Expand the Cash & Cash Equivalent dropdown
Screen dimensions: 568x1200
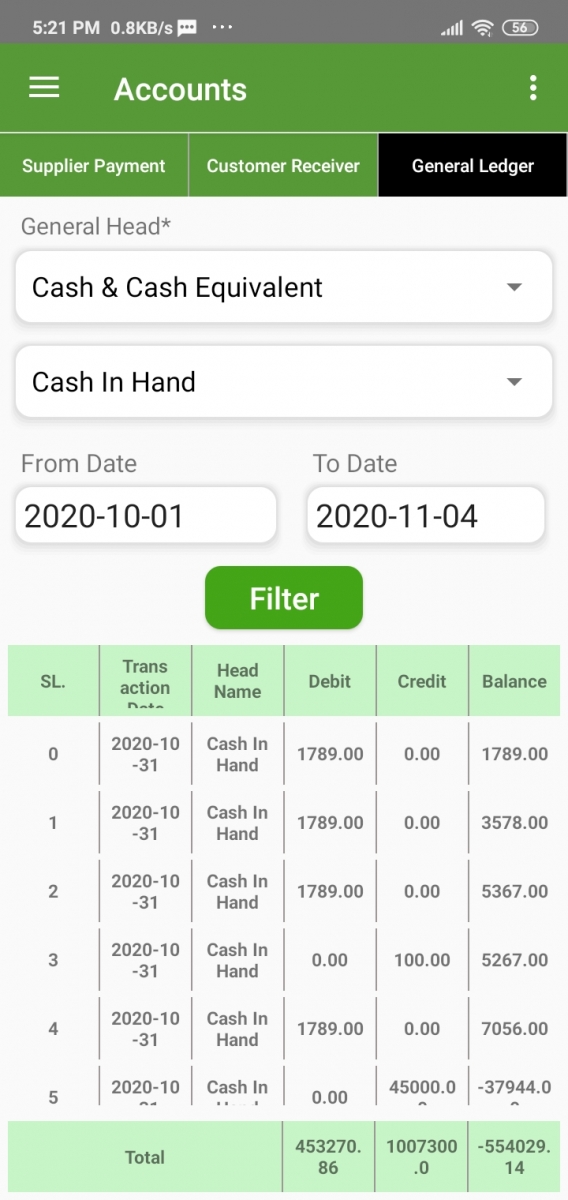coord(284,287)
